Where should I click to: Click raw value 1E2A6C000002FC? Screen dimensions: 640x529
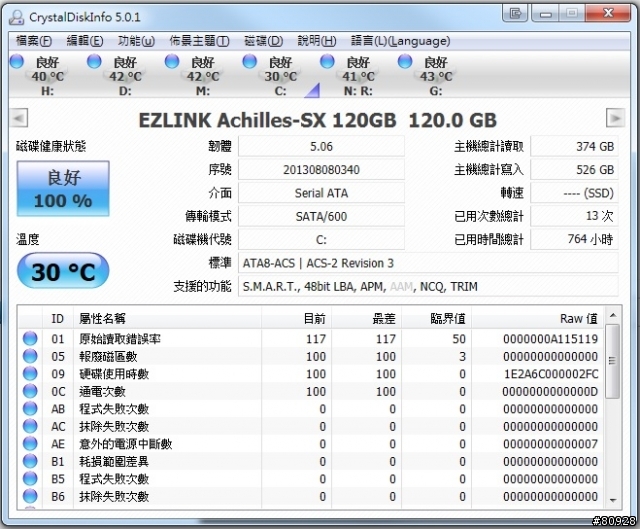(551, 374)
